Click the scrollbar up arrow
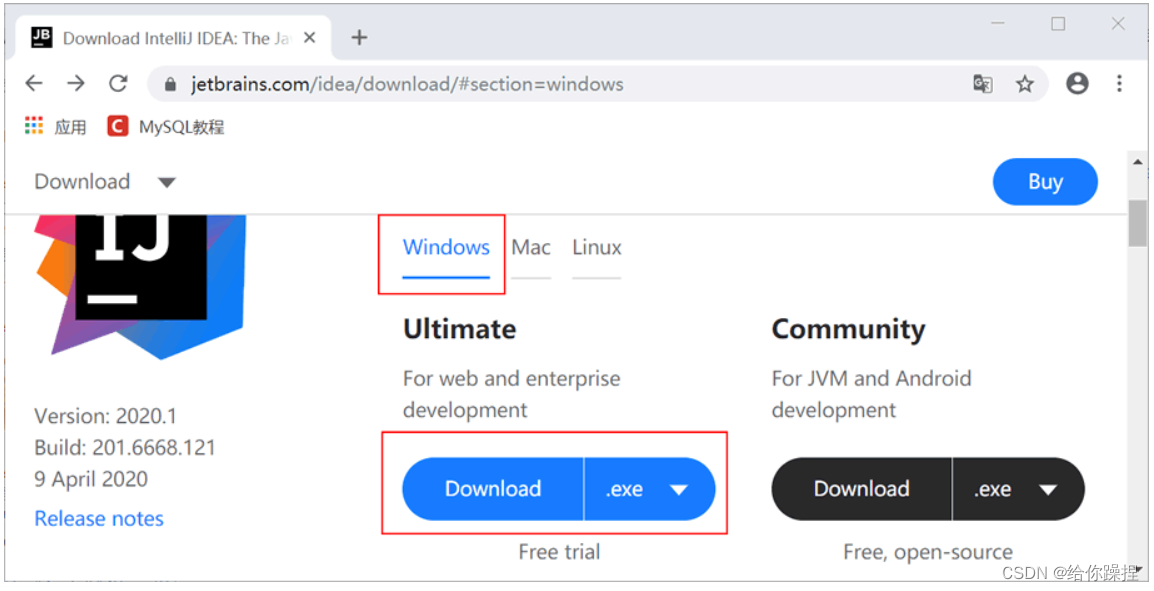Image resolution: width=1154 pixels, height=591 pixels. click(1137, 162)
